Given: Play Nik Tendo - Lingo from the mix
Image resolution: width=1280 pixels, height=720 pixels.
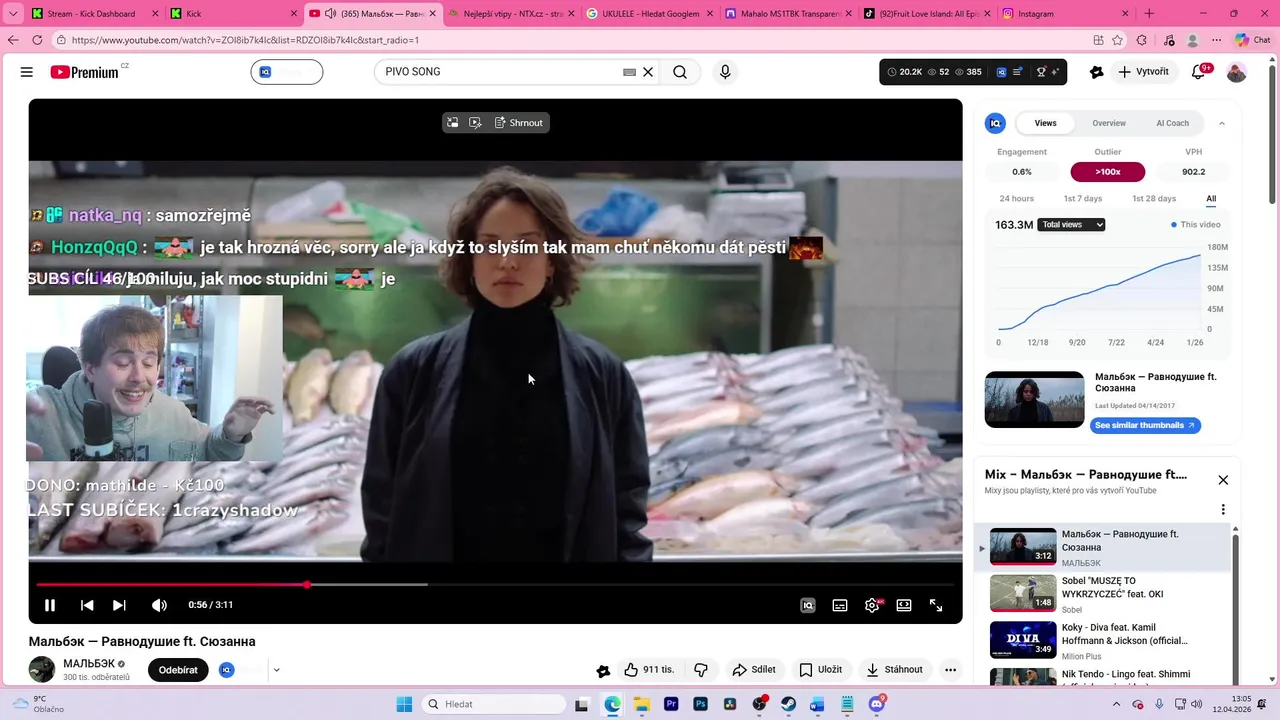Looking at the screenshot, I should tap(1103, 677).
